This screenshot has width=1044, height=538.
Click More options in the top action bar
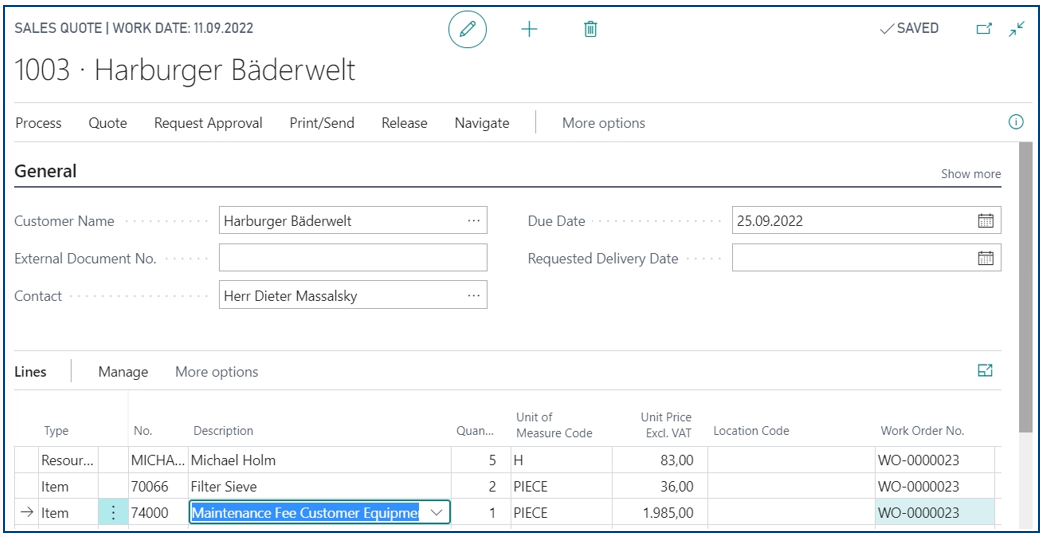coord(603,123)
